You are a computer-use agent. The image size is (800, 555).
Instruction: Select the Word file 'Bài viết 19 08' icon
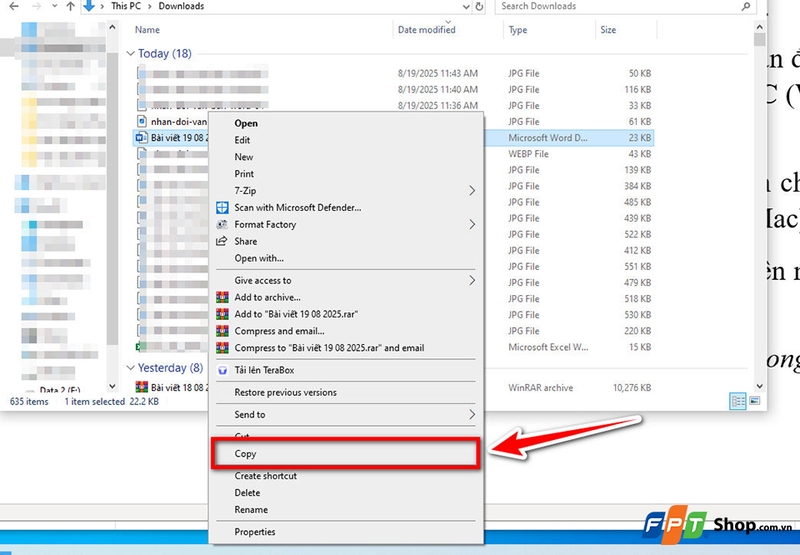(141, 138)
